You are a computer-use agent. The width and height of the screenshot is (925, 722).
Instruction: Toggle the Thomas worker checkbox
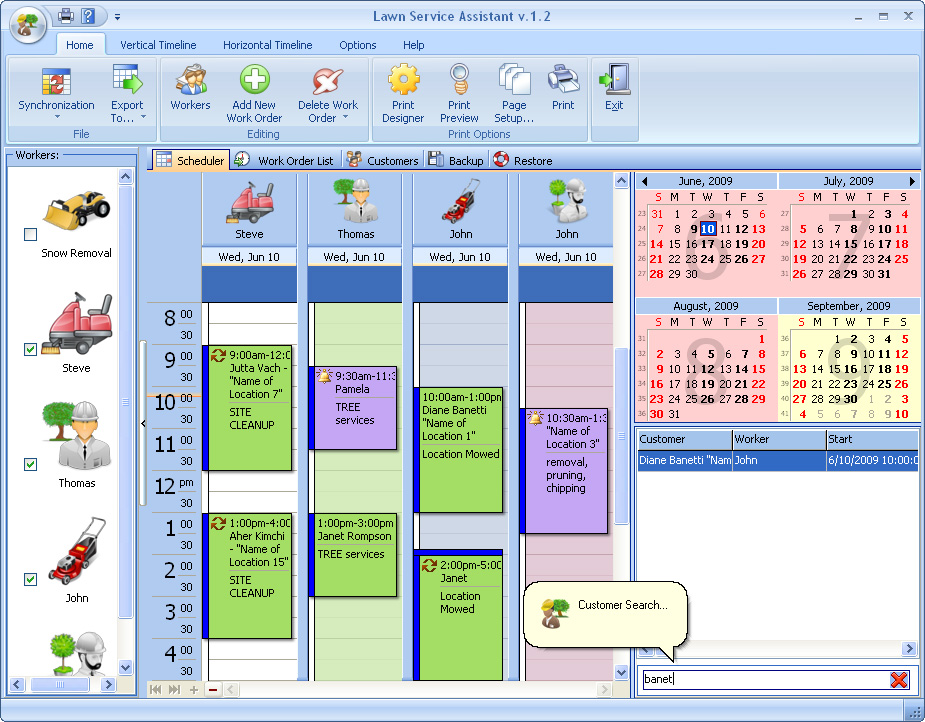tap(30, 464)
